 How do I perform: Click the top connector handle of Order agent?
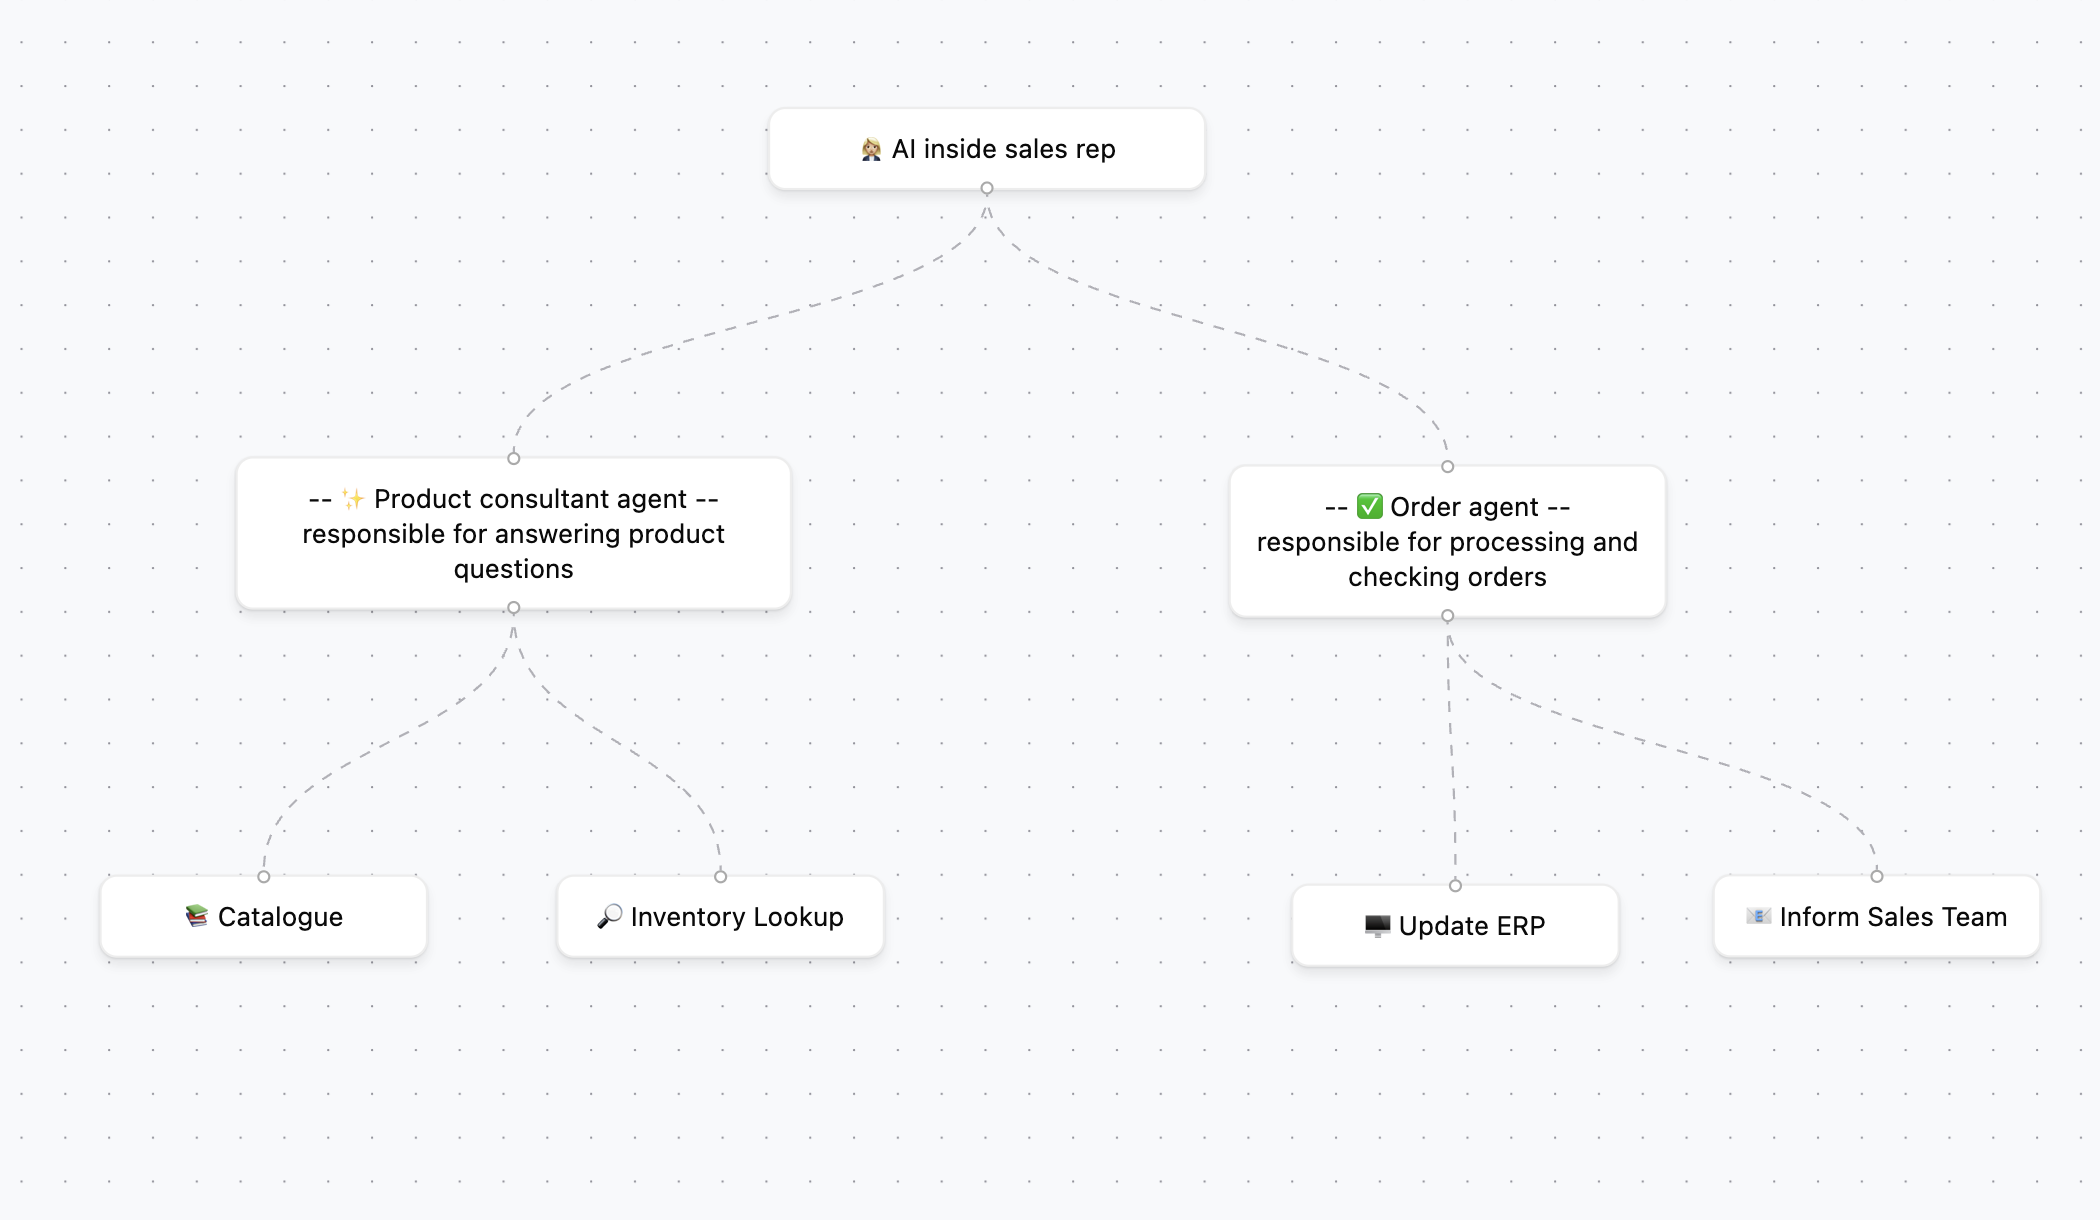pyautogui.click(x=1447, y=467)
